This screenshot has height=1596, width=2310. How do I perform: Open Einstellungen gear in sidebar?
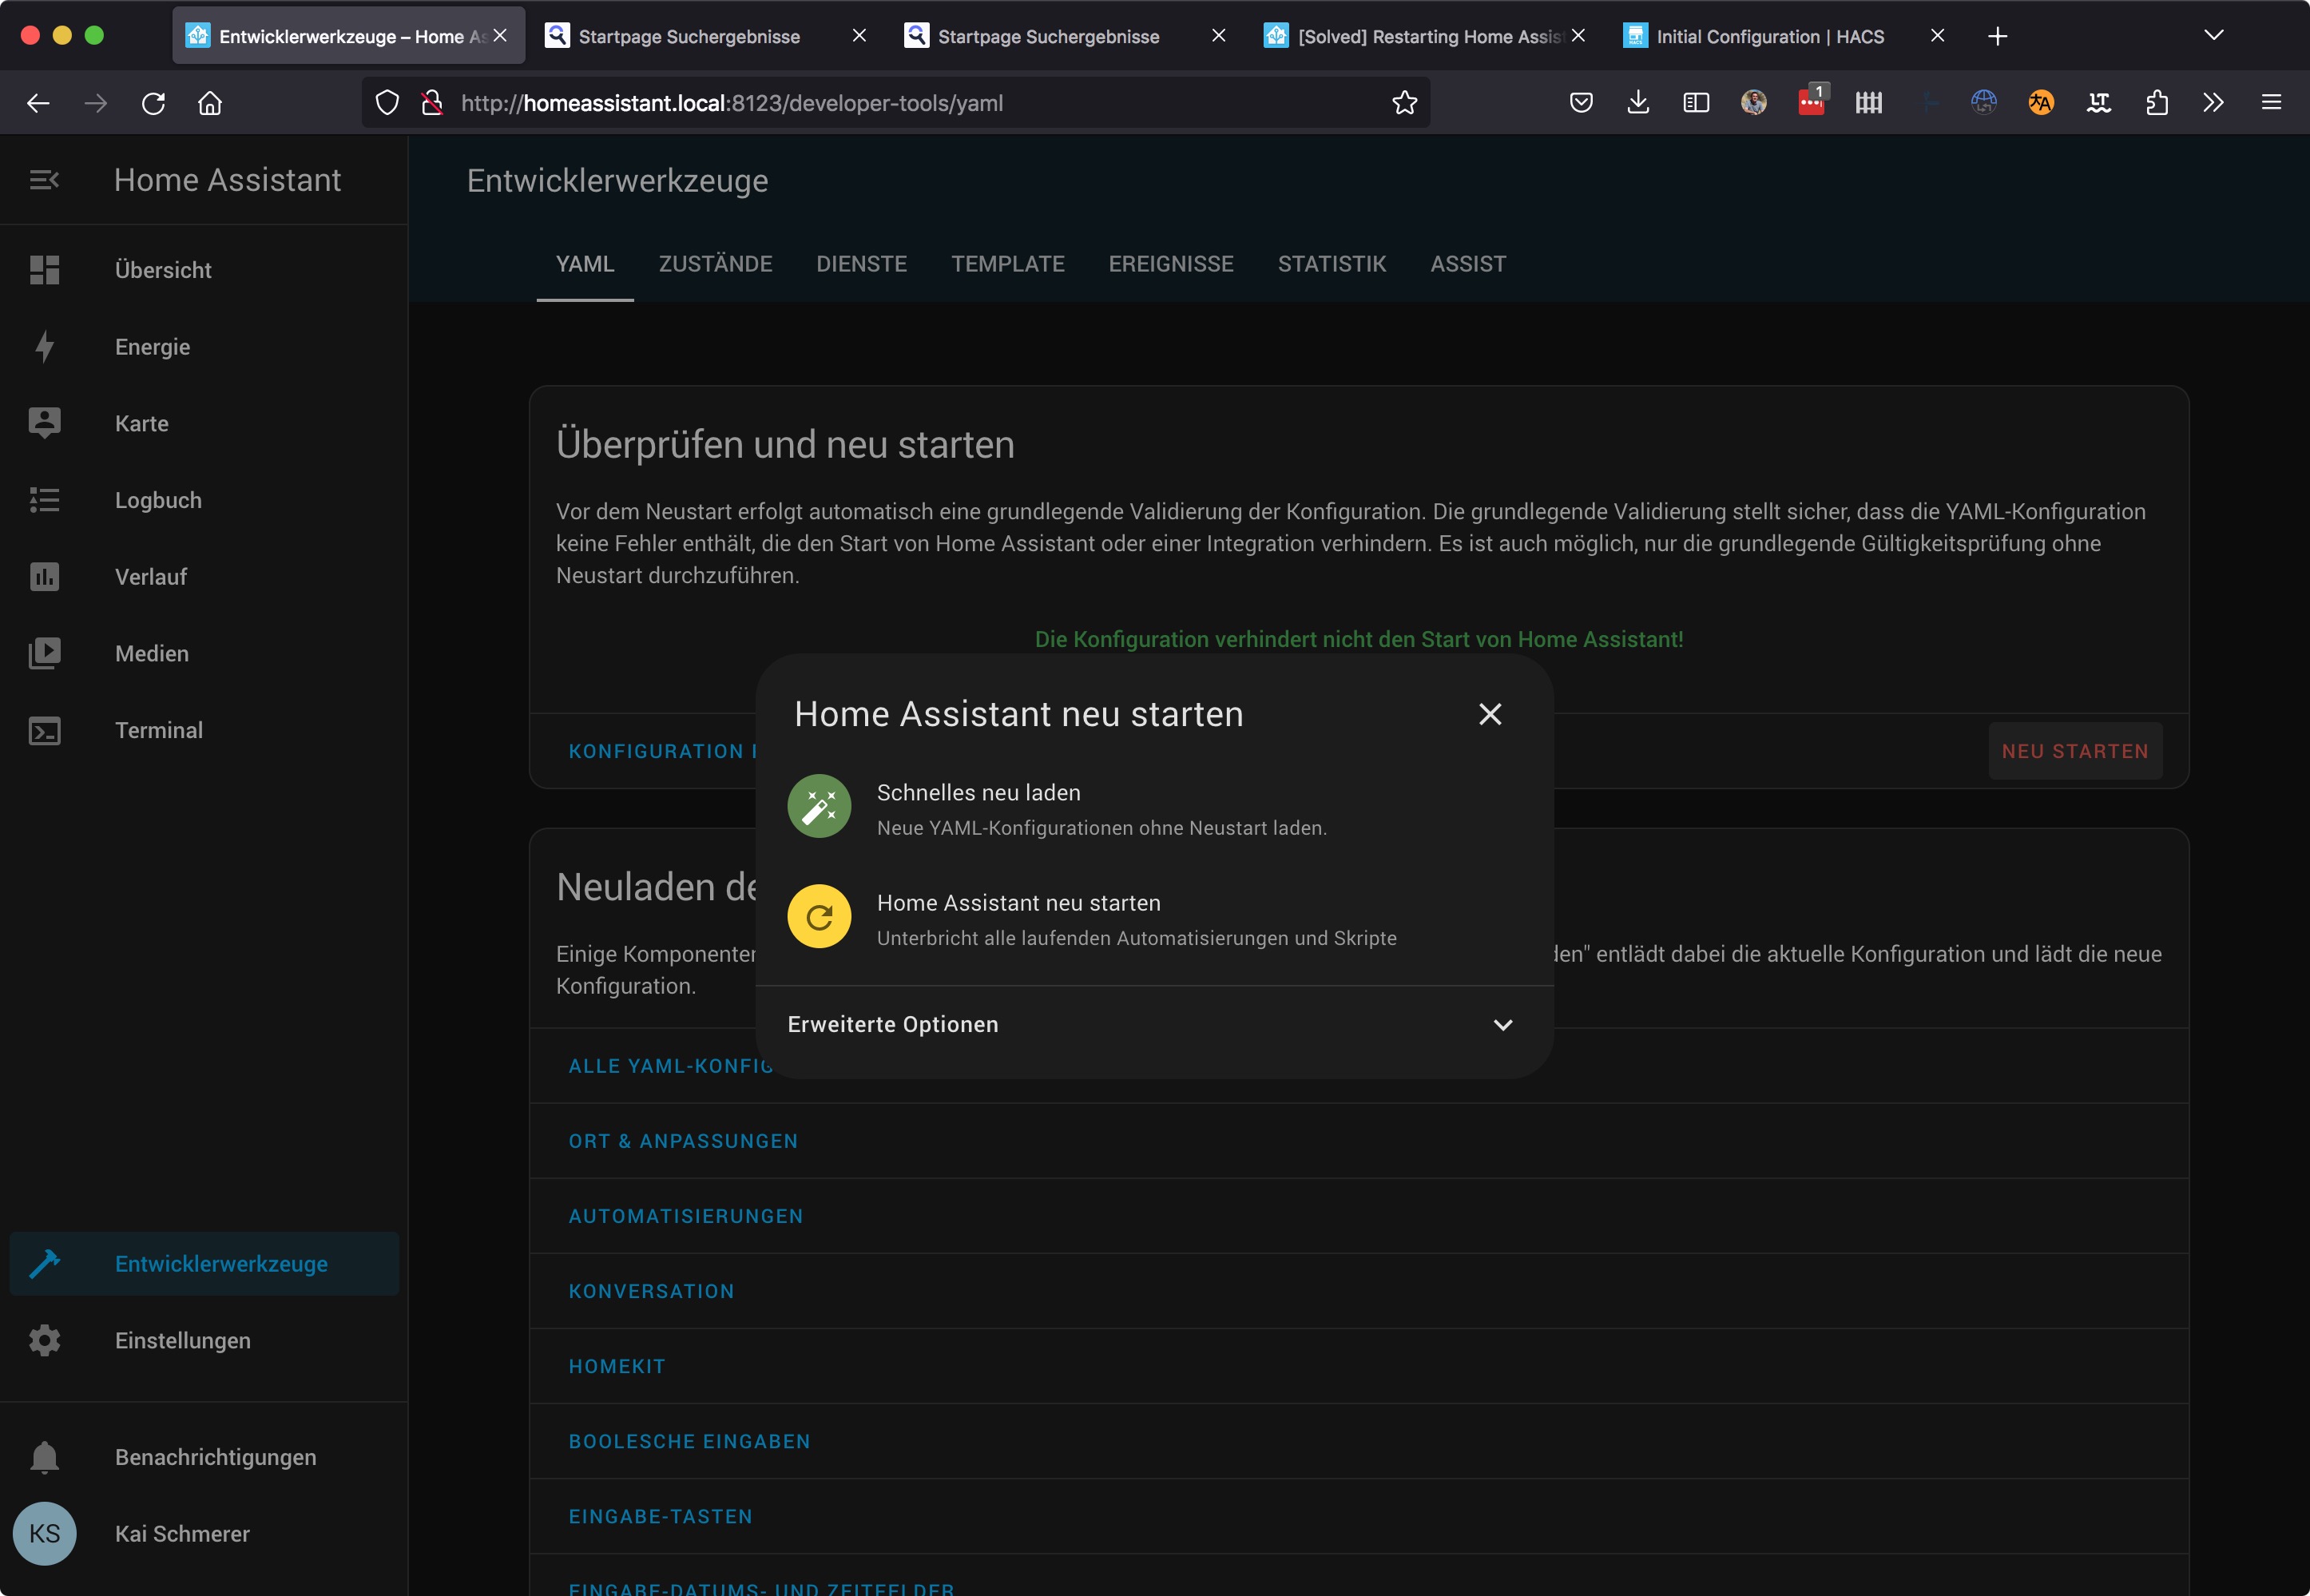point(182,1340)
